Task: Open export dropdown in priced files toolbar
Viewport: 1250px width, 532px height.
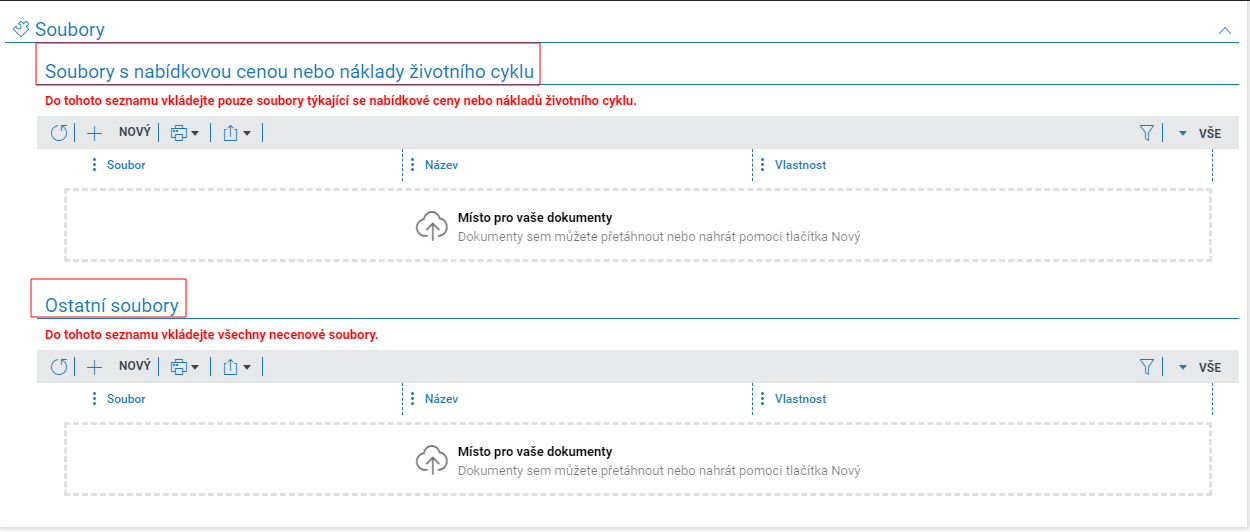Action: coord(237,133)
